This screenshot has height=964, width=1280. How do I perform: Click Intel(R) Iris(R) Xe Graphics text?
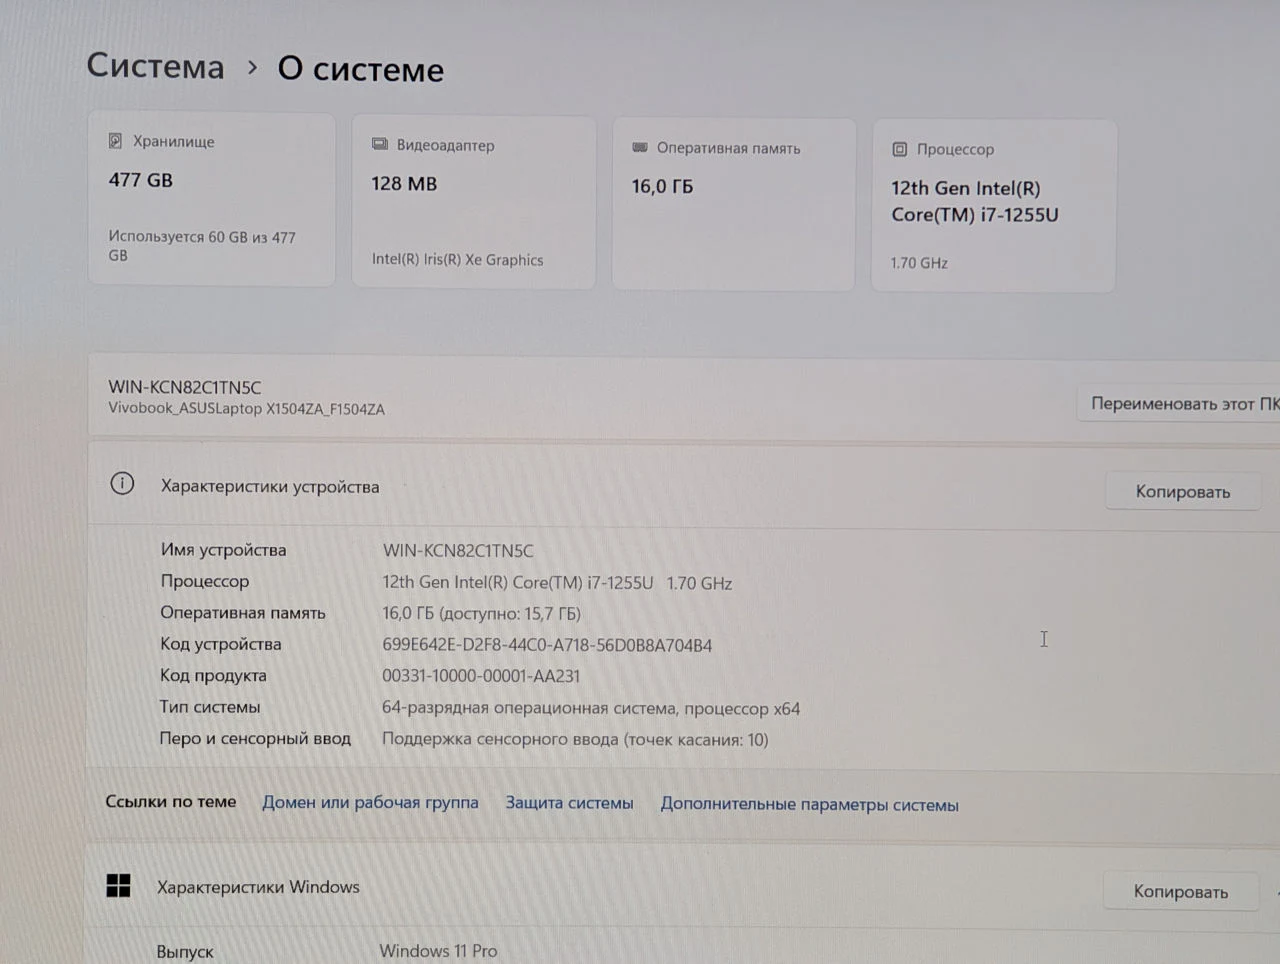457,259
